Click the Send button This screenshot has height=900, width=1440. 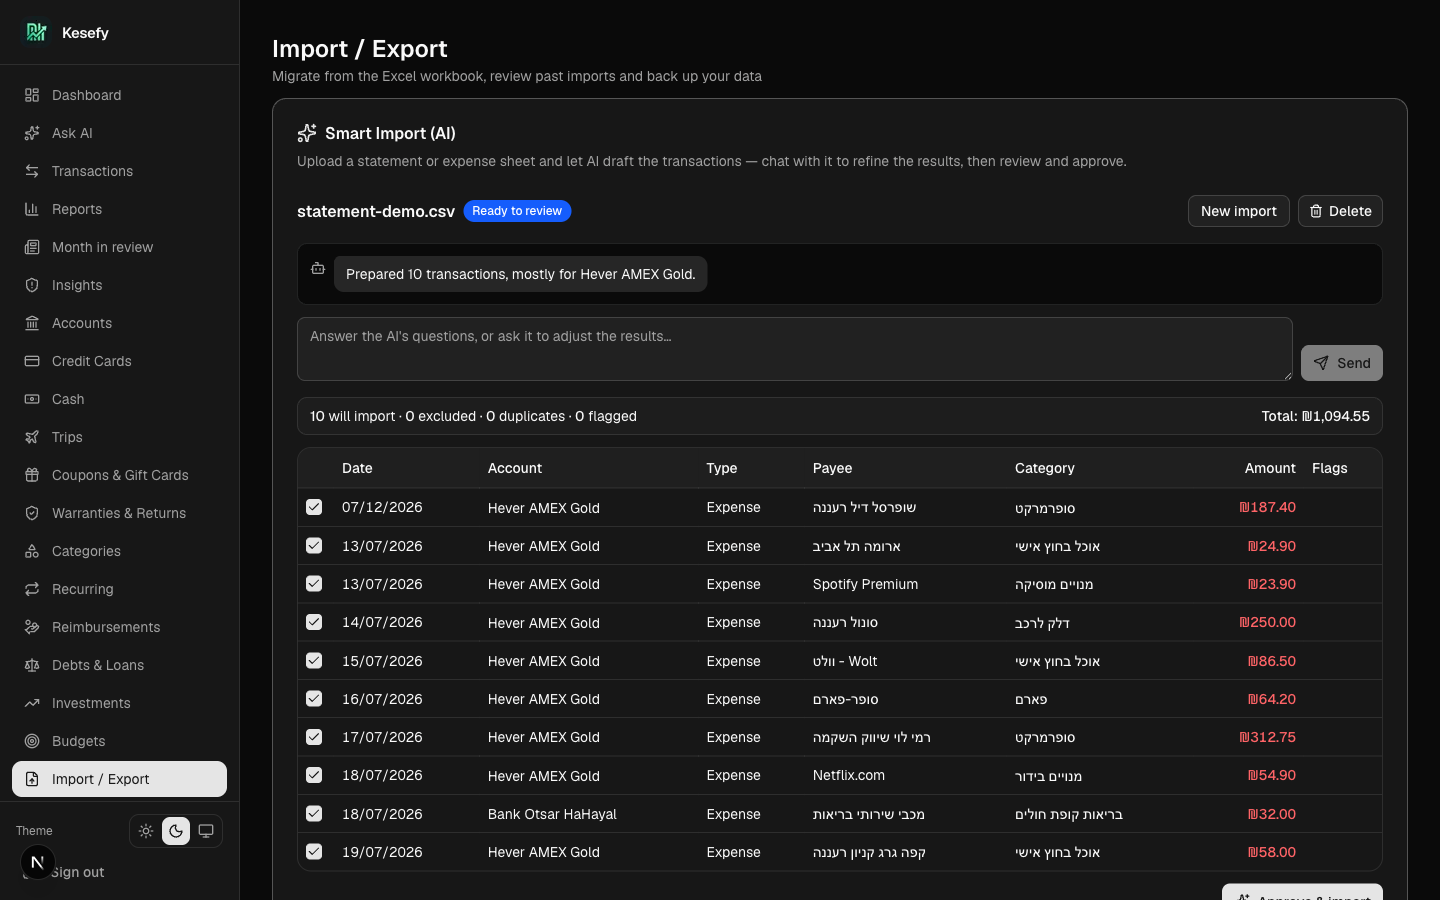coord(1341,363)
